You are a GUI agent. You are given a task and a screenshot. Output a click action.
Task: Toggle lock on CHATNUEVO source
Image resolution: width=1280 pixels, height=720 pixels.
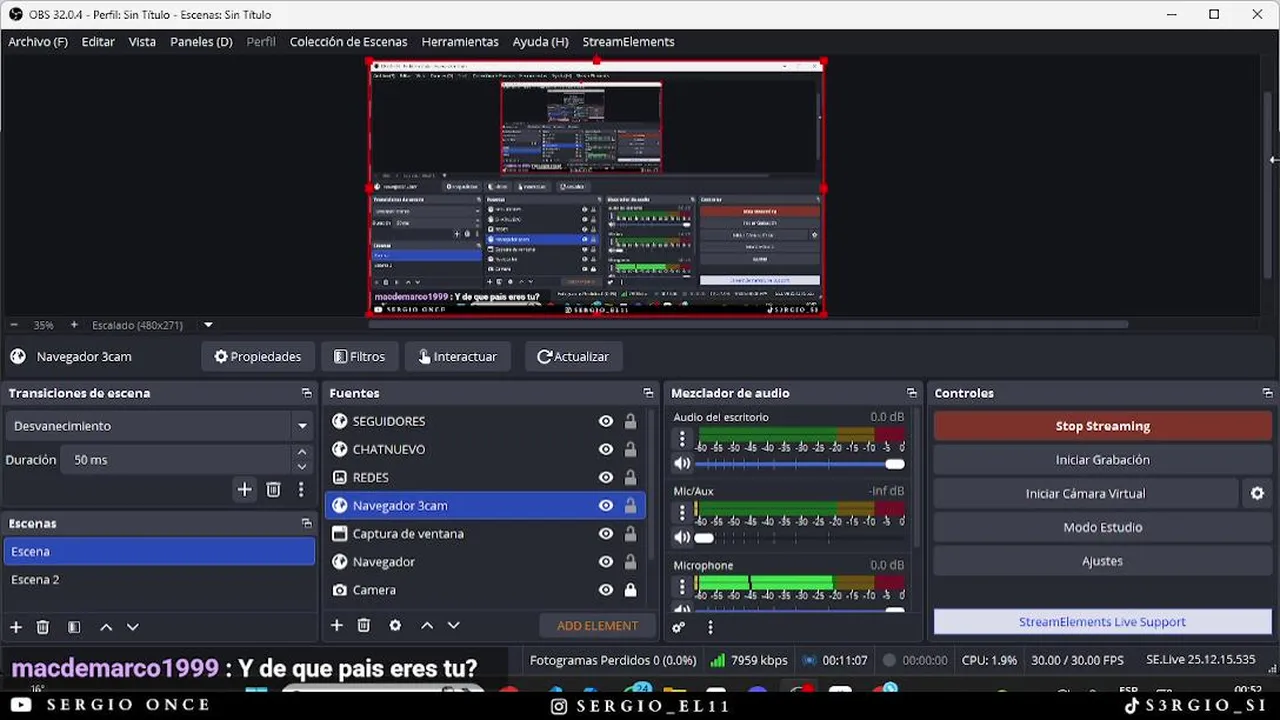(x=630, y=450)
